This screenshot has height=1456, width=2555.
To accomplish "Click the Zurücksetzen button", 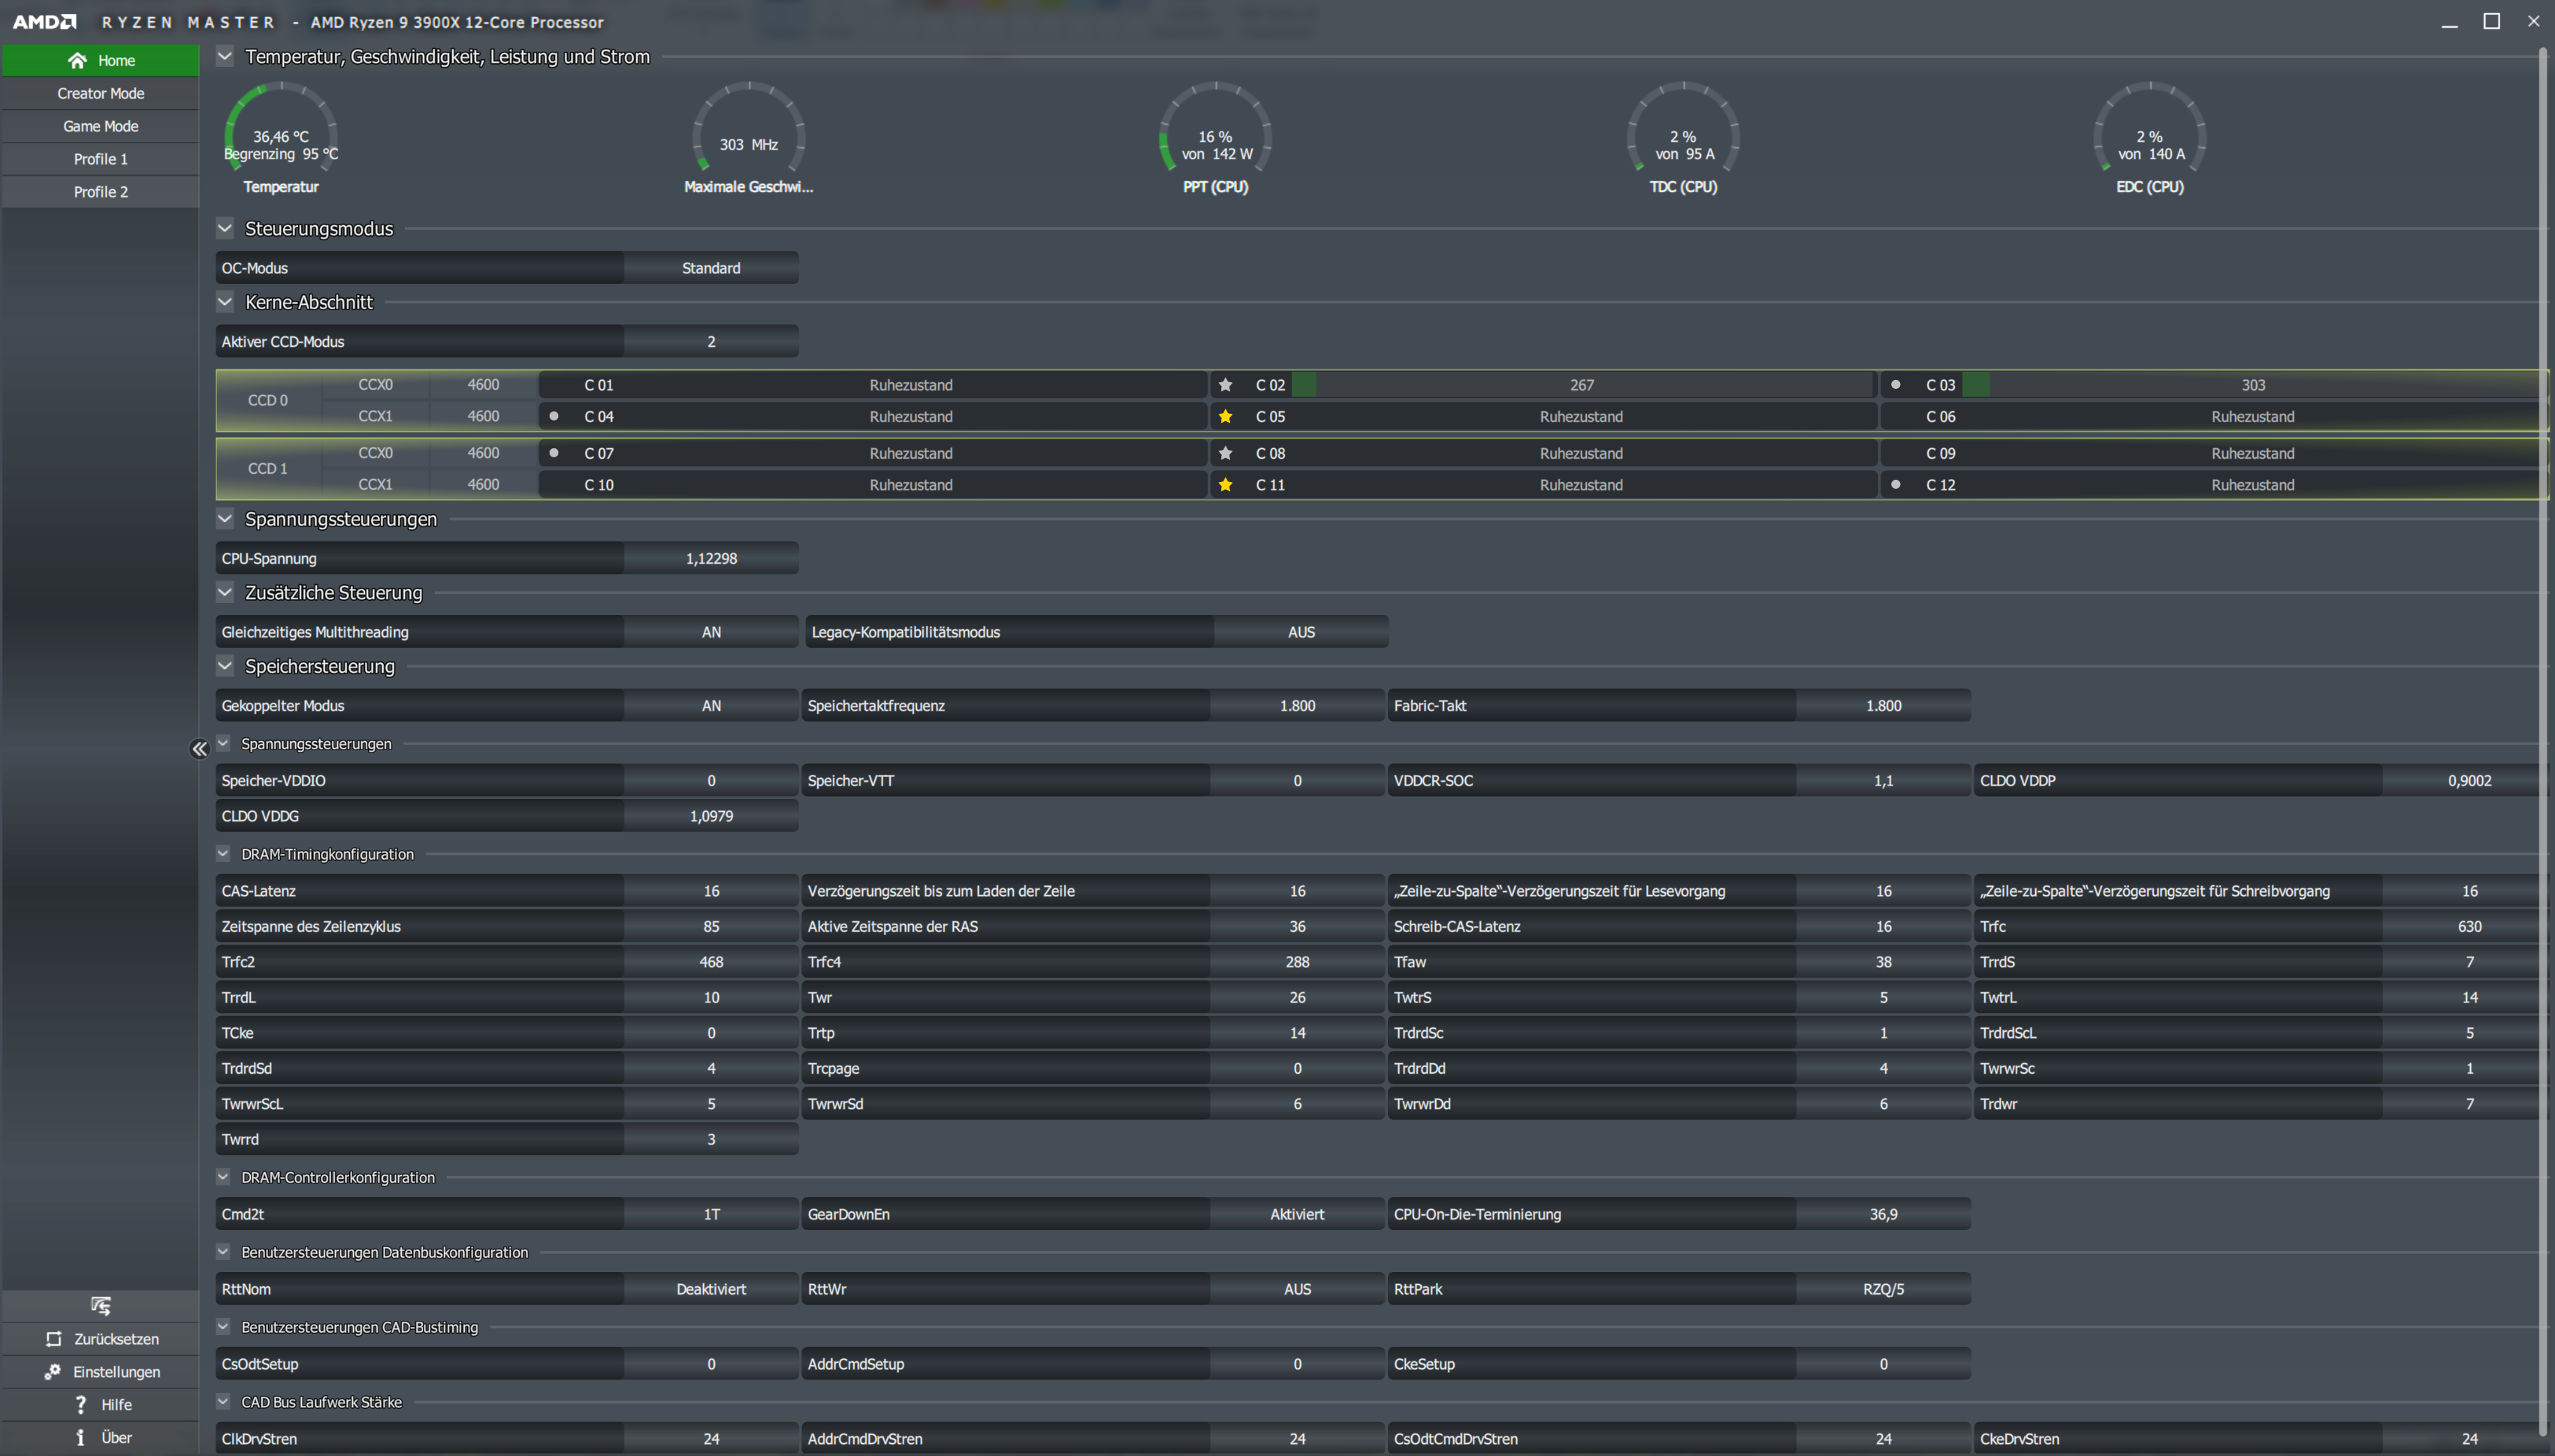I will 101,1339.
